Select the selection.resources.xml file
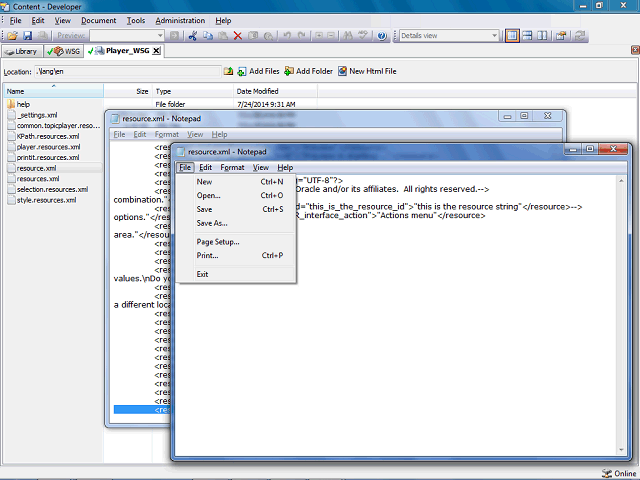 [52, 189]
